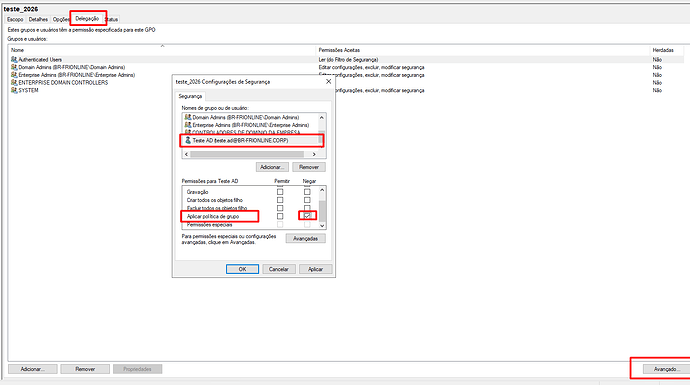Viewport: 690px width, 385px height.
Task: Click the horizontal scrollbar thumb in user list
Action: click(247, 154)
